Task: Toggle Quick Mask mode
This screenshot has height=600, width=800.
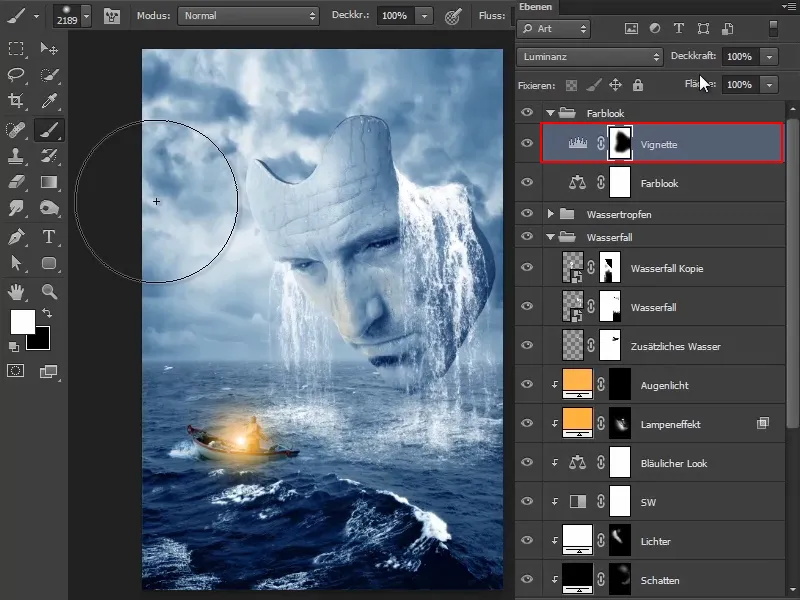Action: click(15, 371)
